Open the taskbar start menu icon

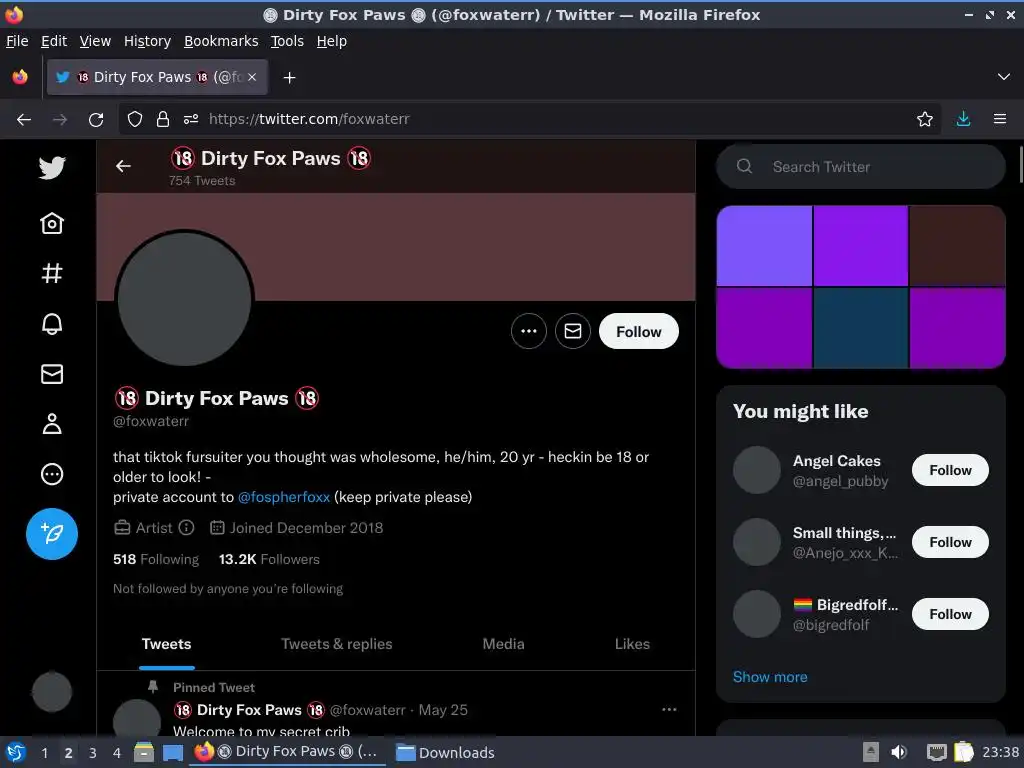coord(16,752)
